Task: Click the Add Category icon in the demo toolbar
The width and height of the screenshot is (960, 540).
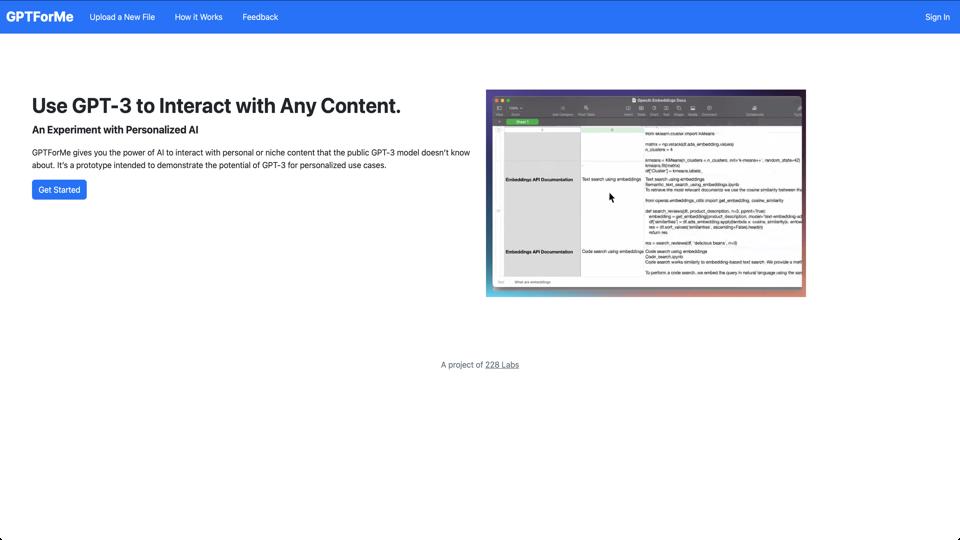Action: click(562, 109)
